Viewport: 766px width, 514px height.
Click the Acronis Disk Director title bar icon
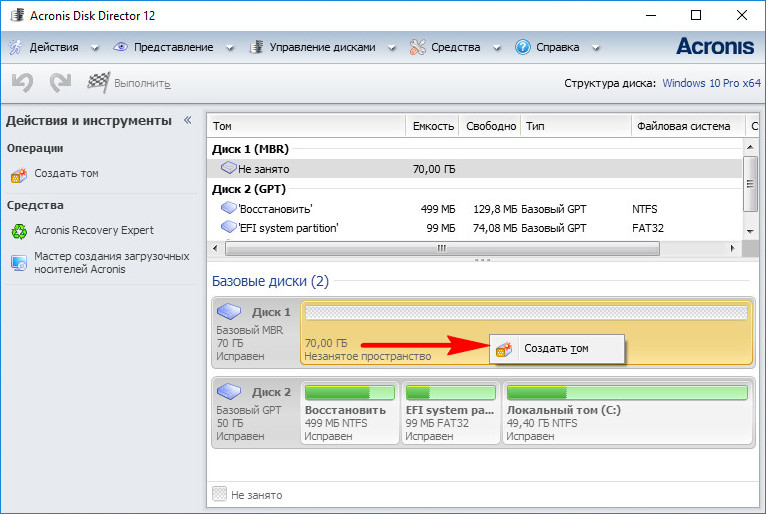[18, 15]
